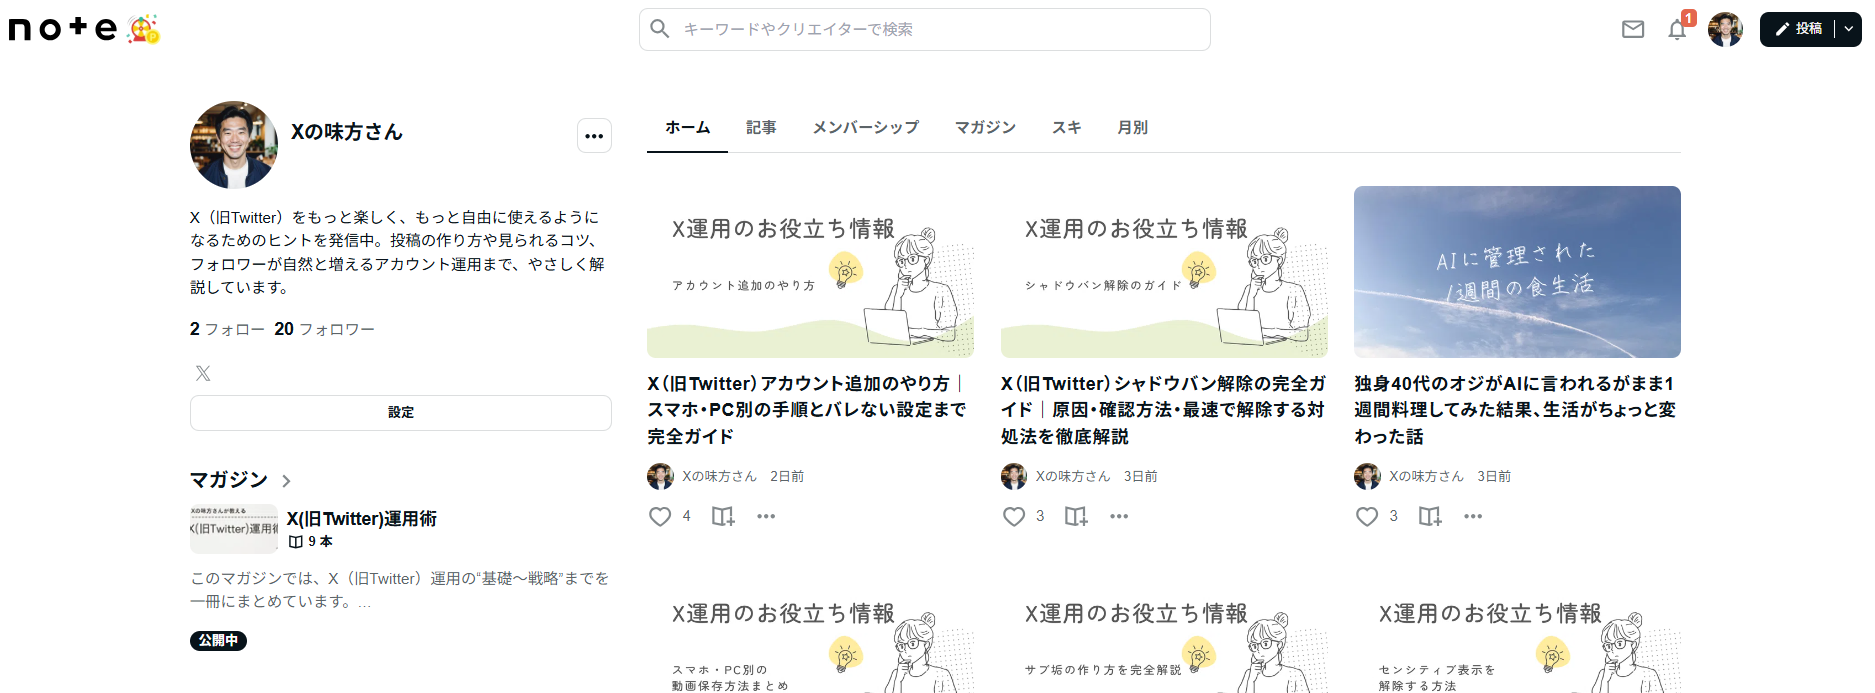The width and height of the screenshot is (1875, 693).
Task: Like the アカウント追加のやり方 article with the heart
Action: [660, 516]
